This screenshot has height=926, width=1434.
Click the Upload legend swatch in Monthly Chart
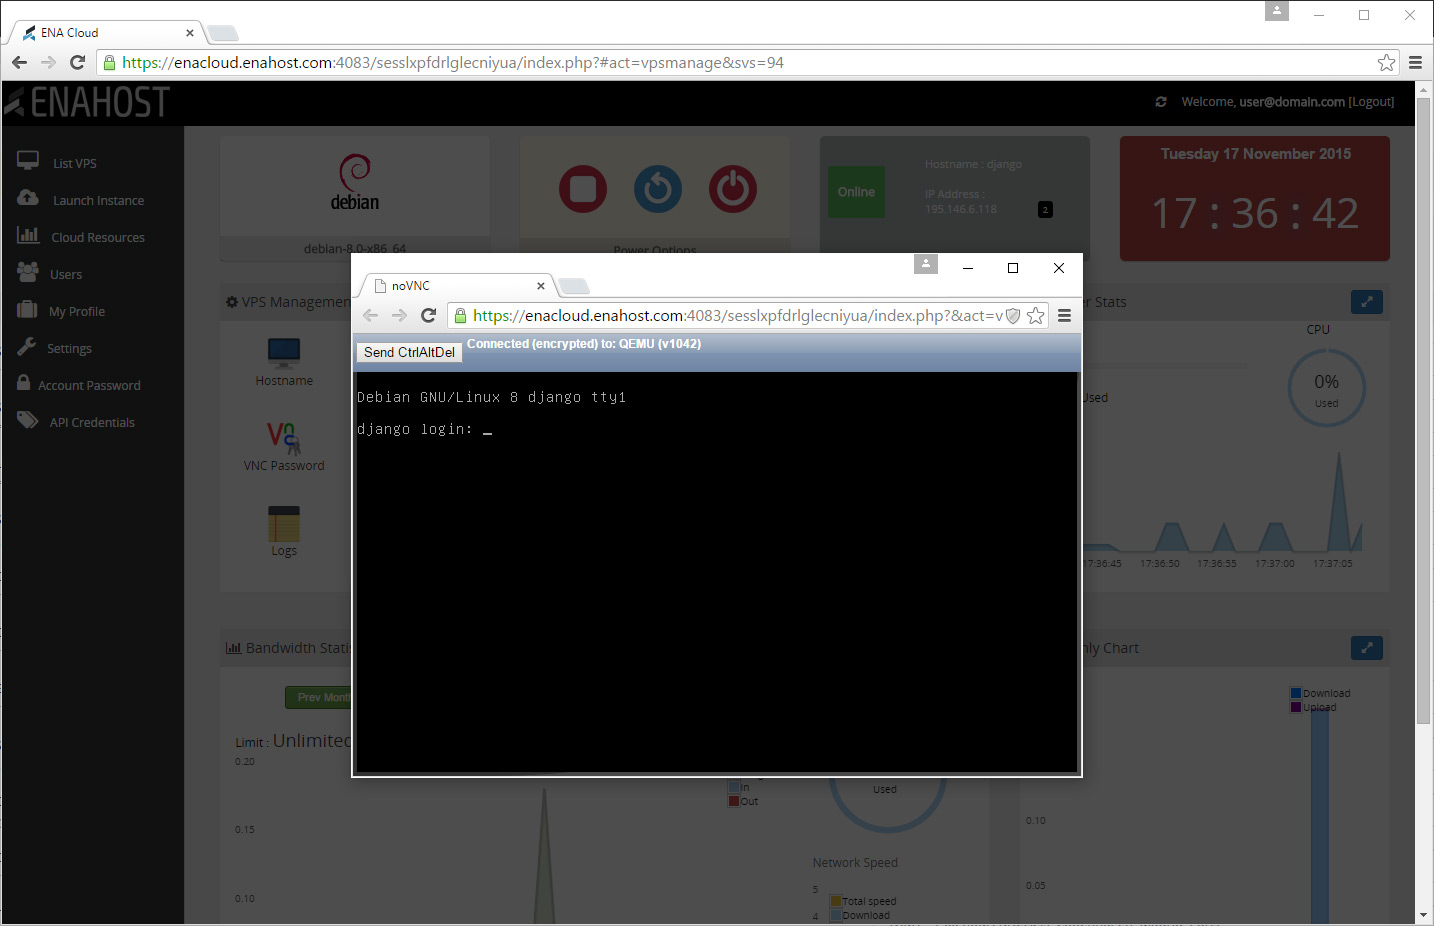click(x=1296, y=707)
